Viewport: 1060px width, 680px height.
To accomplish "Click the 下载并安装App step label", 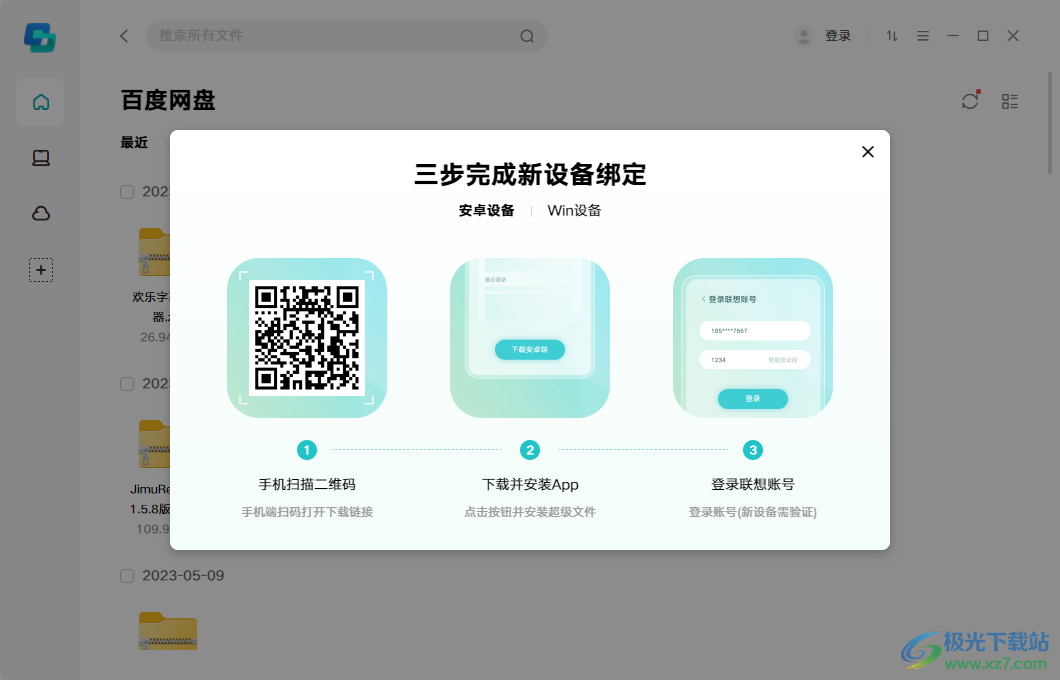I will pyautogui.click(x=530, y=485).
